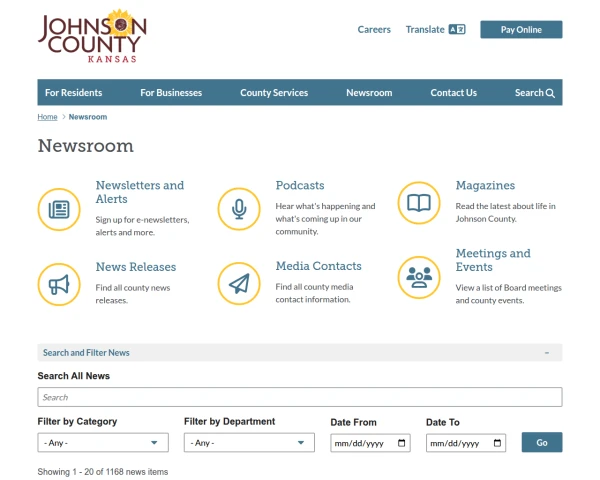The height and width of the screenshot is (480, 600).
Task: Focus the Search All News field
Action: [x=299, y=397]
